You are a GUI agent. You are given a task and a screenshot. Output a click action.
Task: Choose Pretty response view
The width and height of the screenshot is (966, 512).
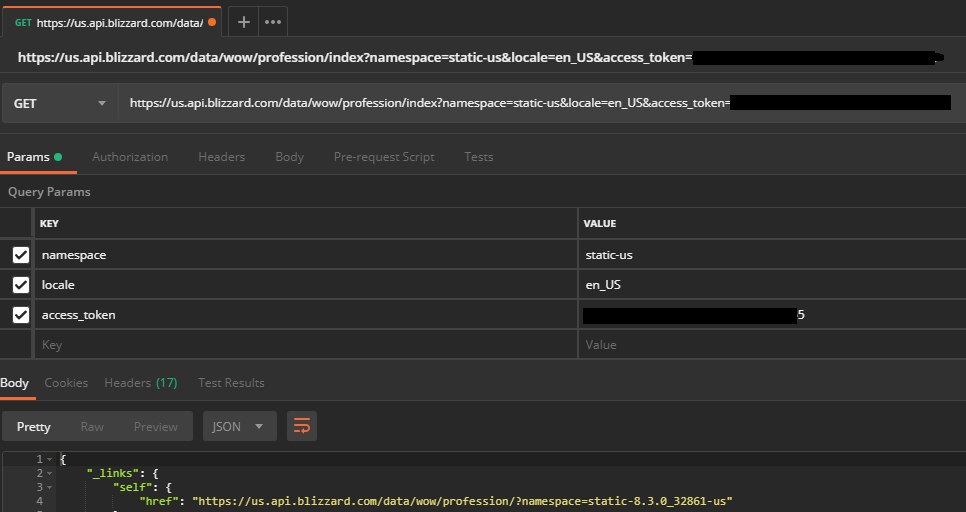(x=34, y=426)
